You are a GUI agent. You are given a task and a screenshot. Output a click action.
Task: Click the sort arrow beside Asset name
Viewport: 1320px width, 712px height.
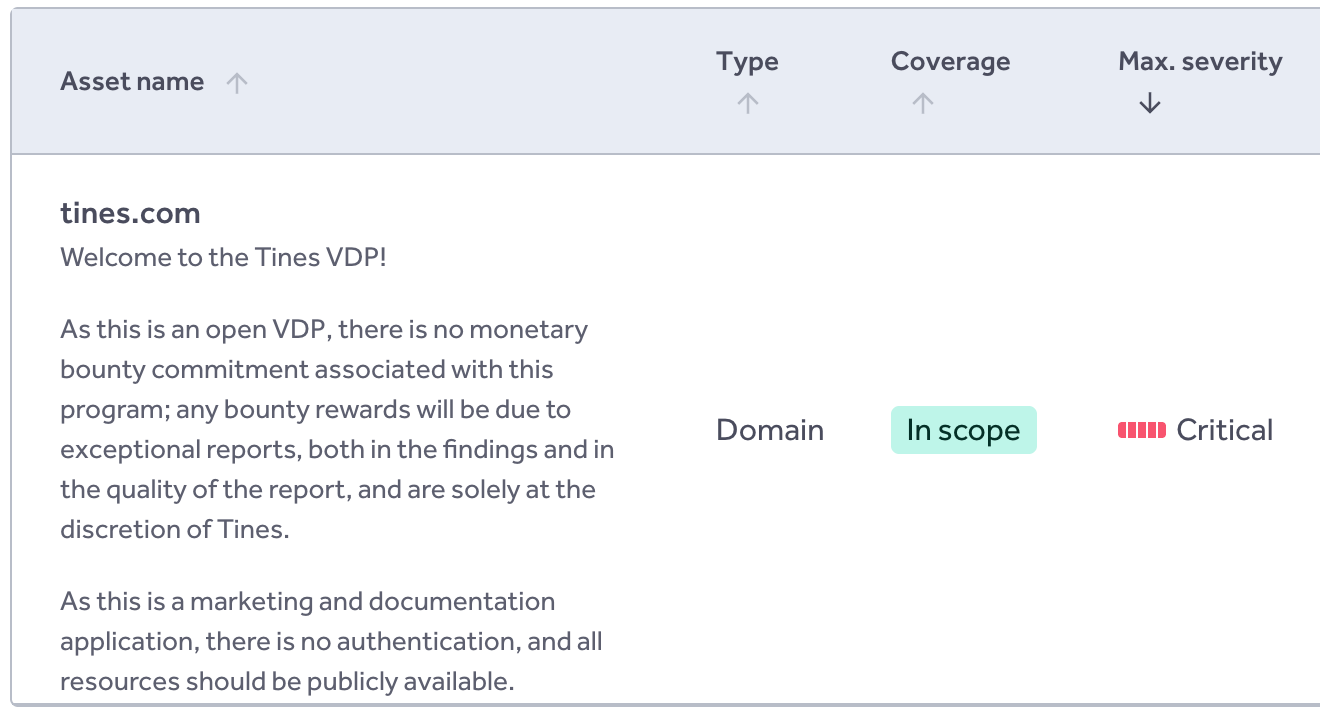pyautogui.click(x=236, y=83)
